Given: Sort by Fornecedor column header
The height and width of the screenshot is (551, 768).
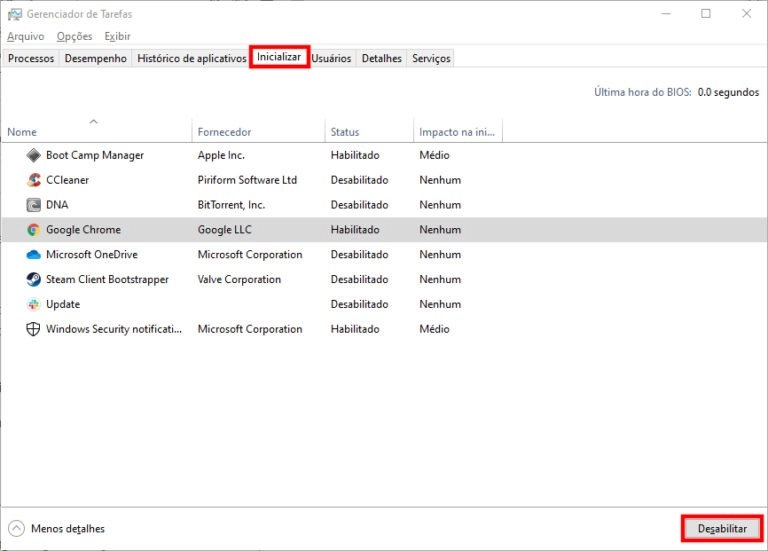Looking at the screenshot, I should 224,132.
